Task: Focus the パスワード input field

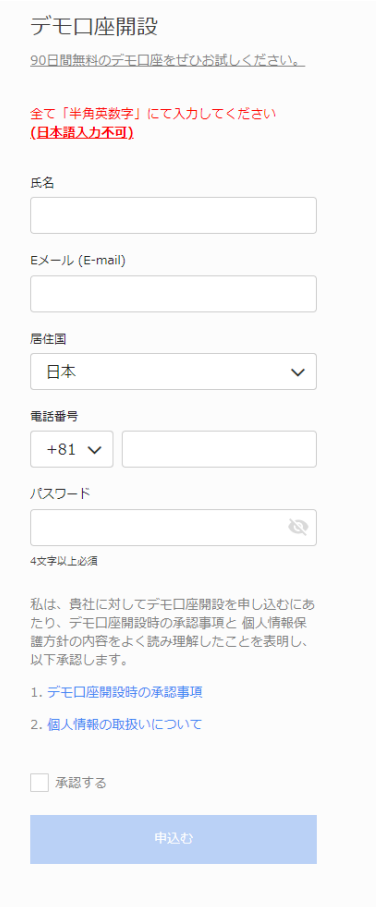Action: [x=174, y=527]
